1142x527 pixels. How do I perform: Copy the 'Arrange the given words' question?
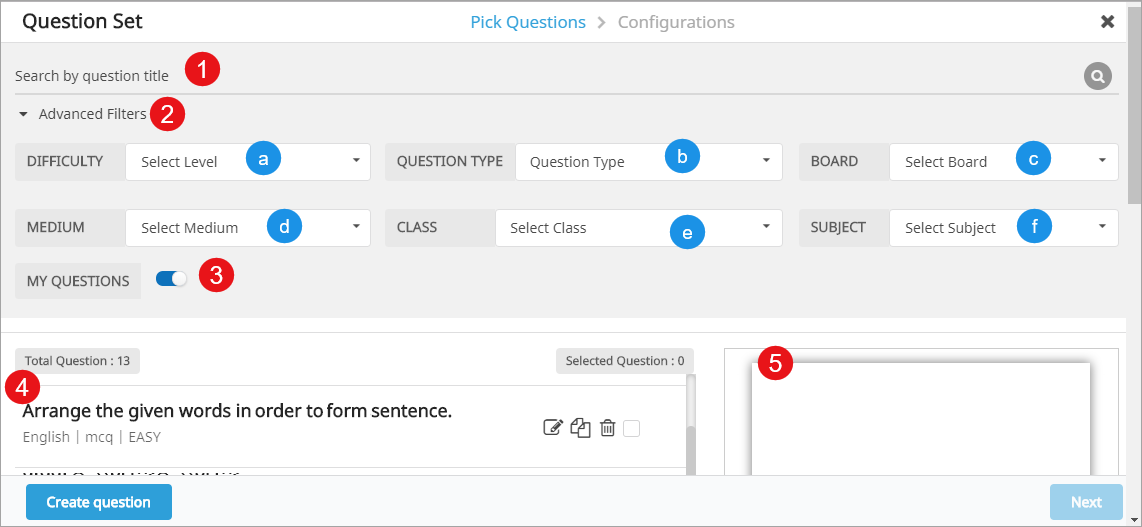581,428
